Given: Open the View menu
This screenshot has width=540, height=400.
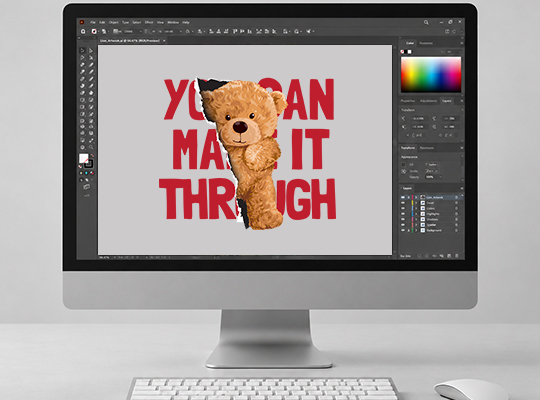Looking at the screenshot, I should 160,22.
